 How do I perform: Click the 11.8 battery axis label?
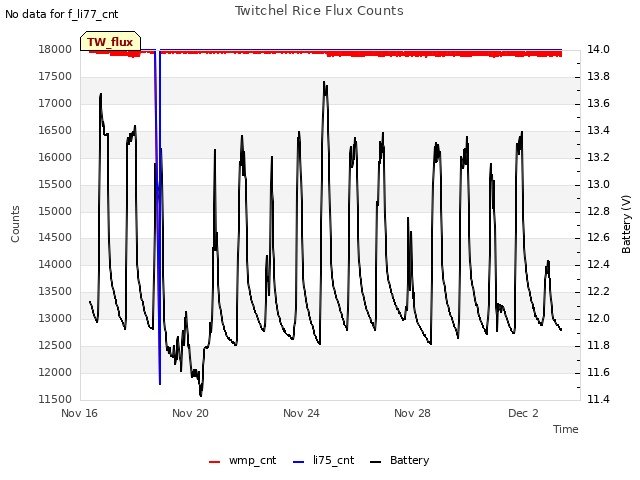click(598, 345)
